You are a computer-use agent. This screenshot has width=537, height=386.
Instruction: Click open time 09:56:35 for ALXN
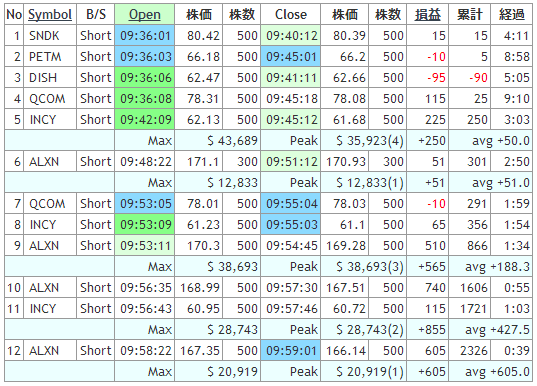145,288
